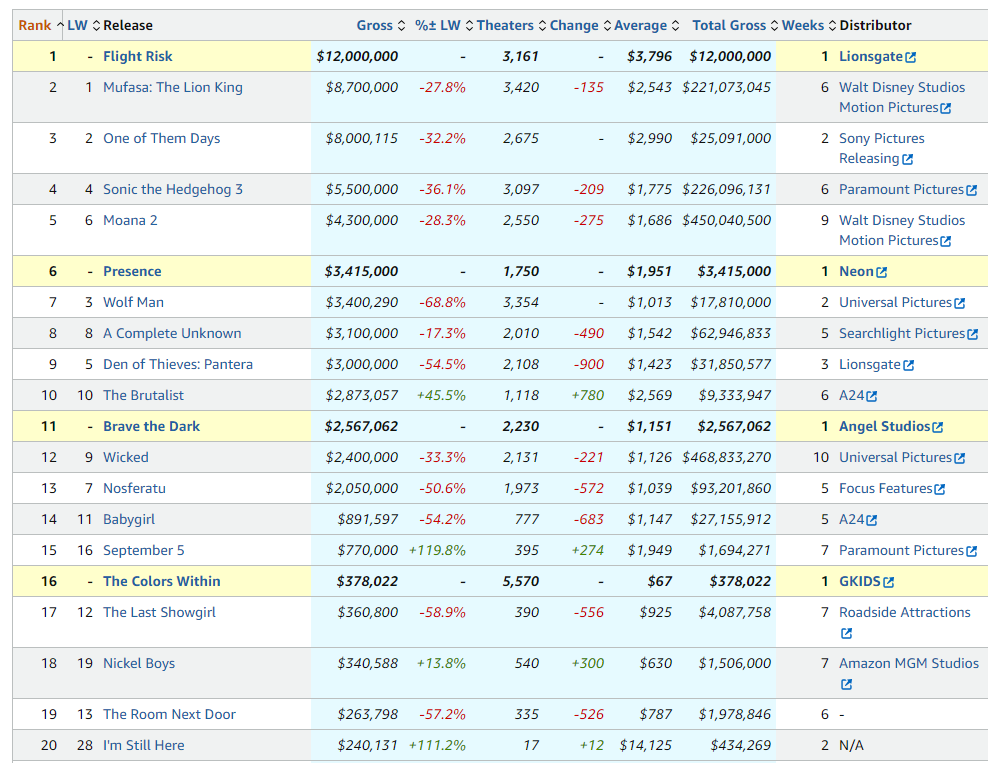
Task: Sort table by Rank column
Action: point(35,25)
